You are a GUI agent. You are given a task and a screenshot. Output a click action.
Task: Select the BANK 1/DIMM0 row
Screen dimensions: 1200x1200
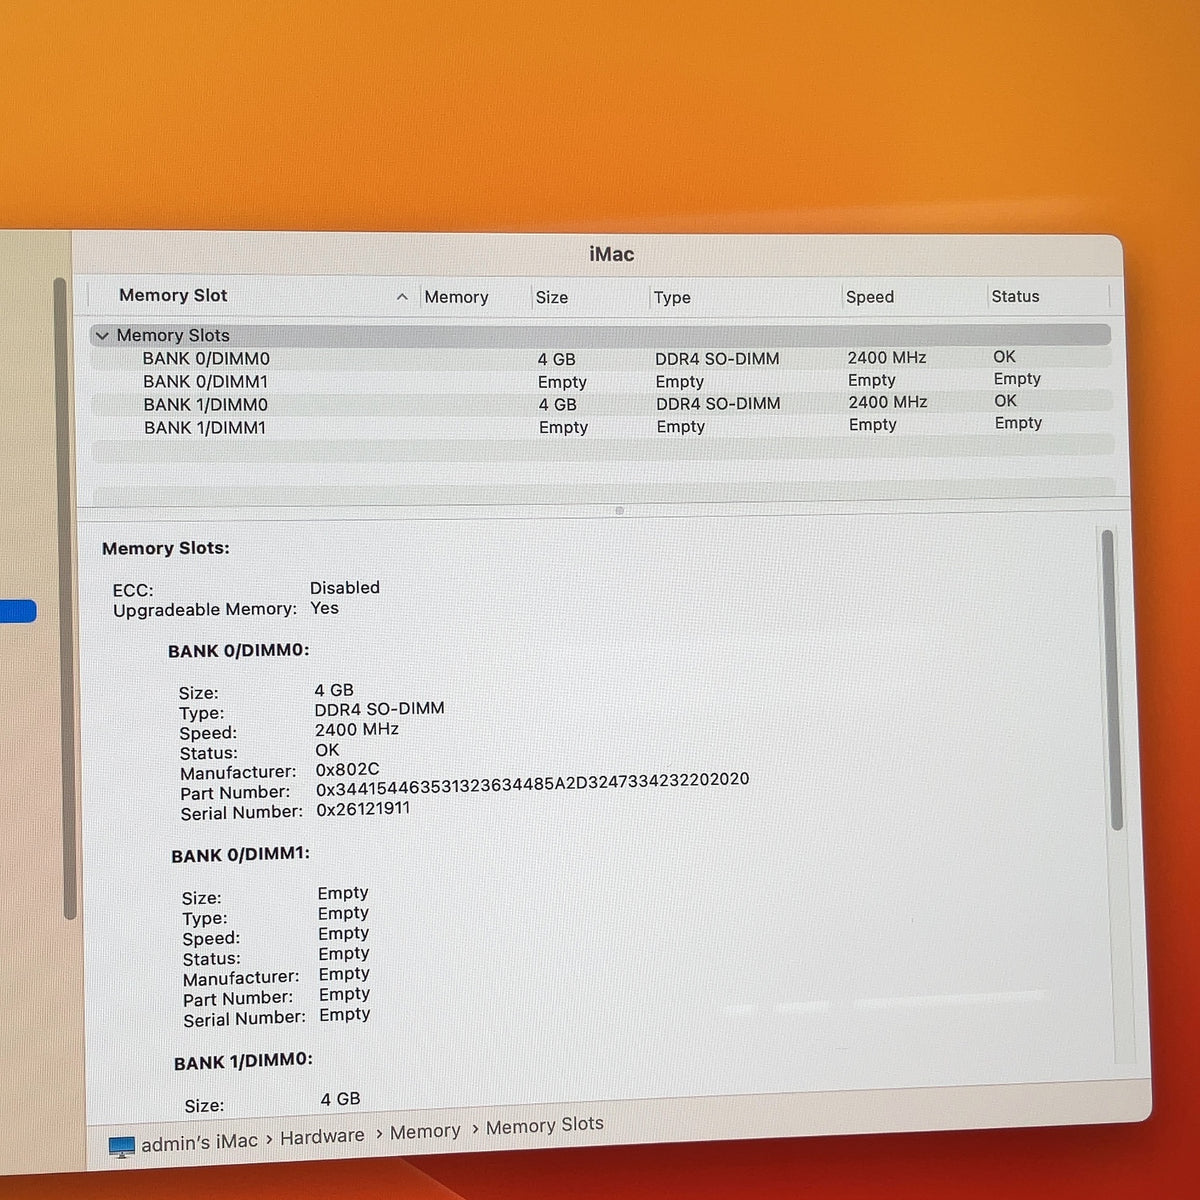(601, 403)
